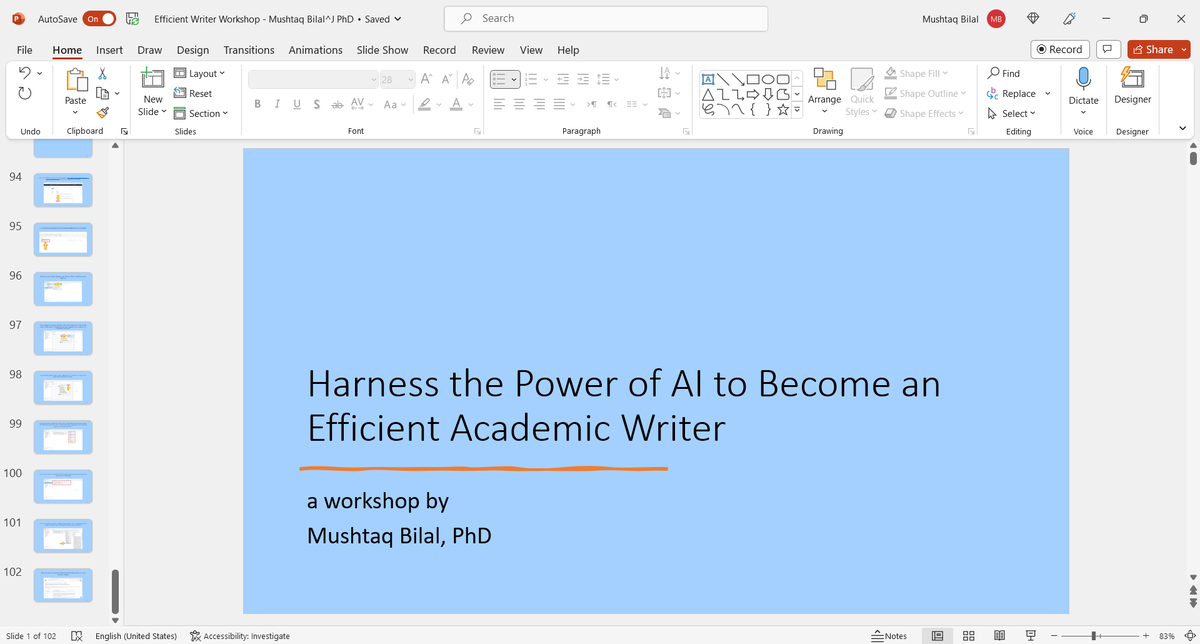The image size is (1200, 644).
Task: Toggle AutoSave switch off
Action: coord(99,18)
